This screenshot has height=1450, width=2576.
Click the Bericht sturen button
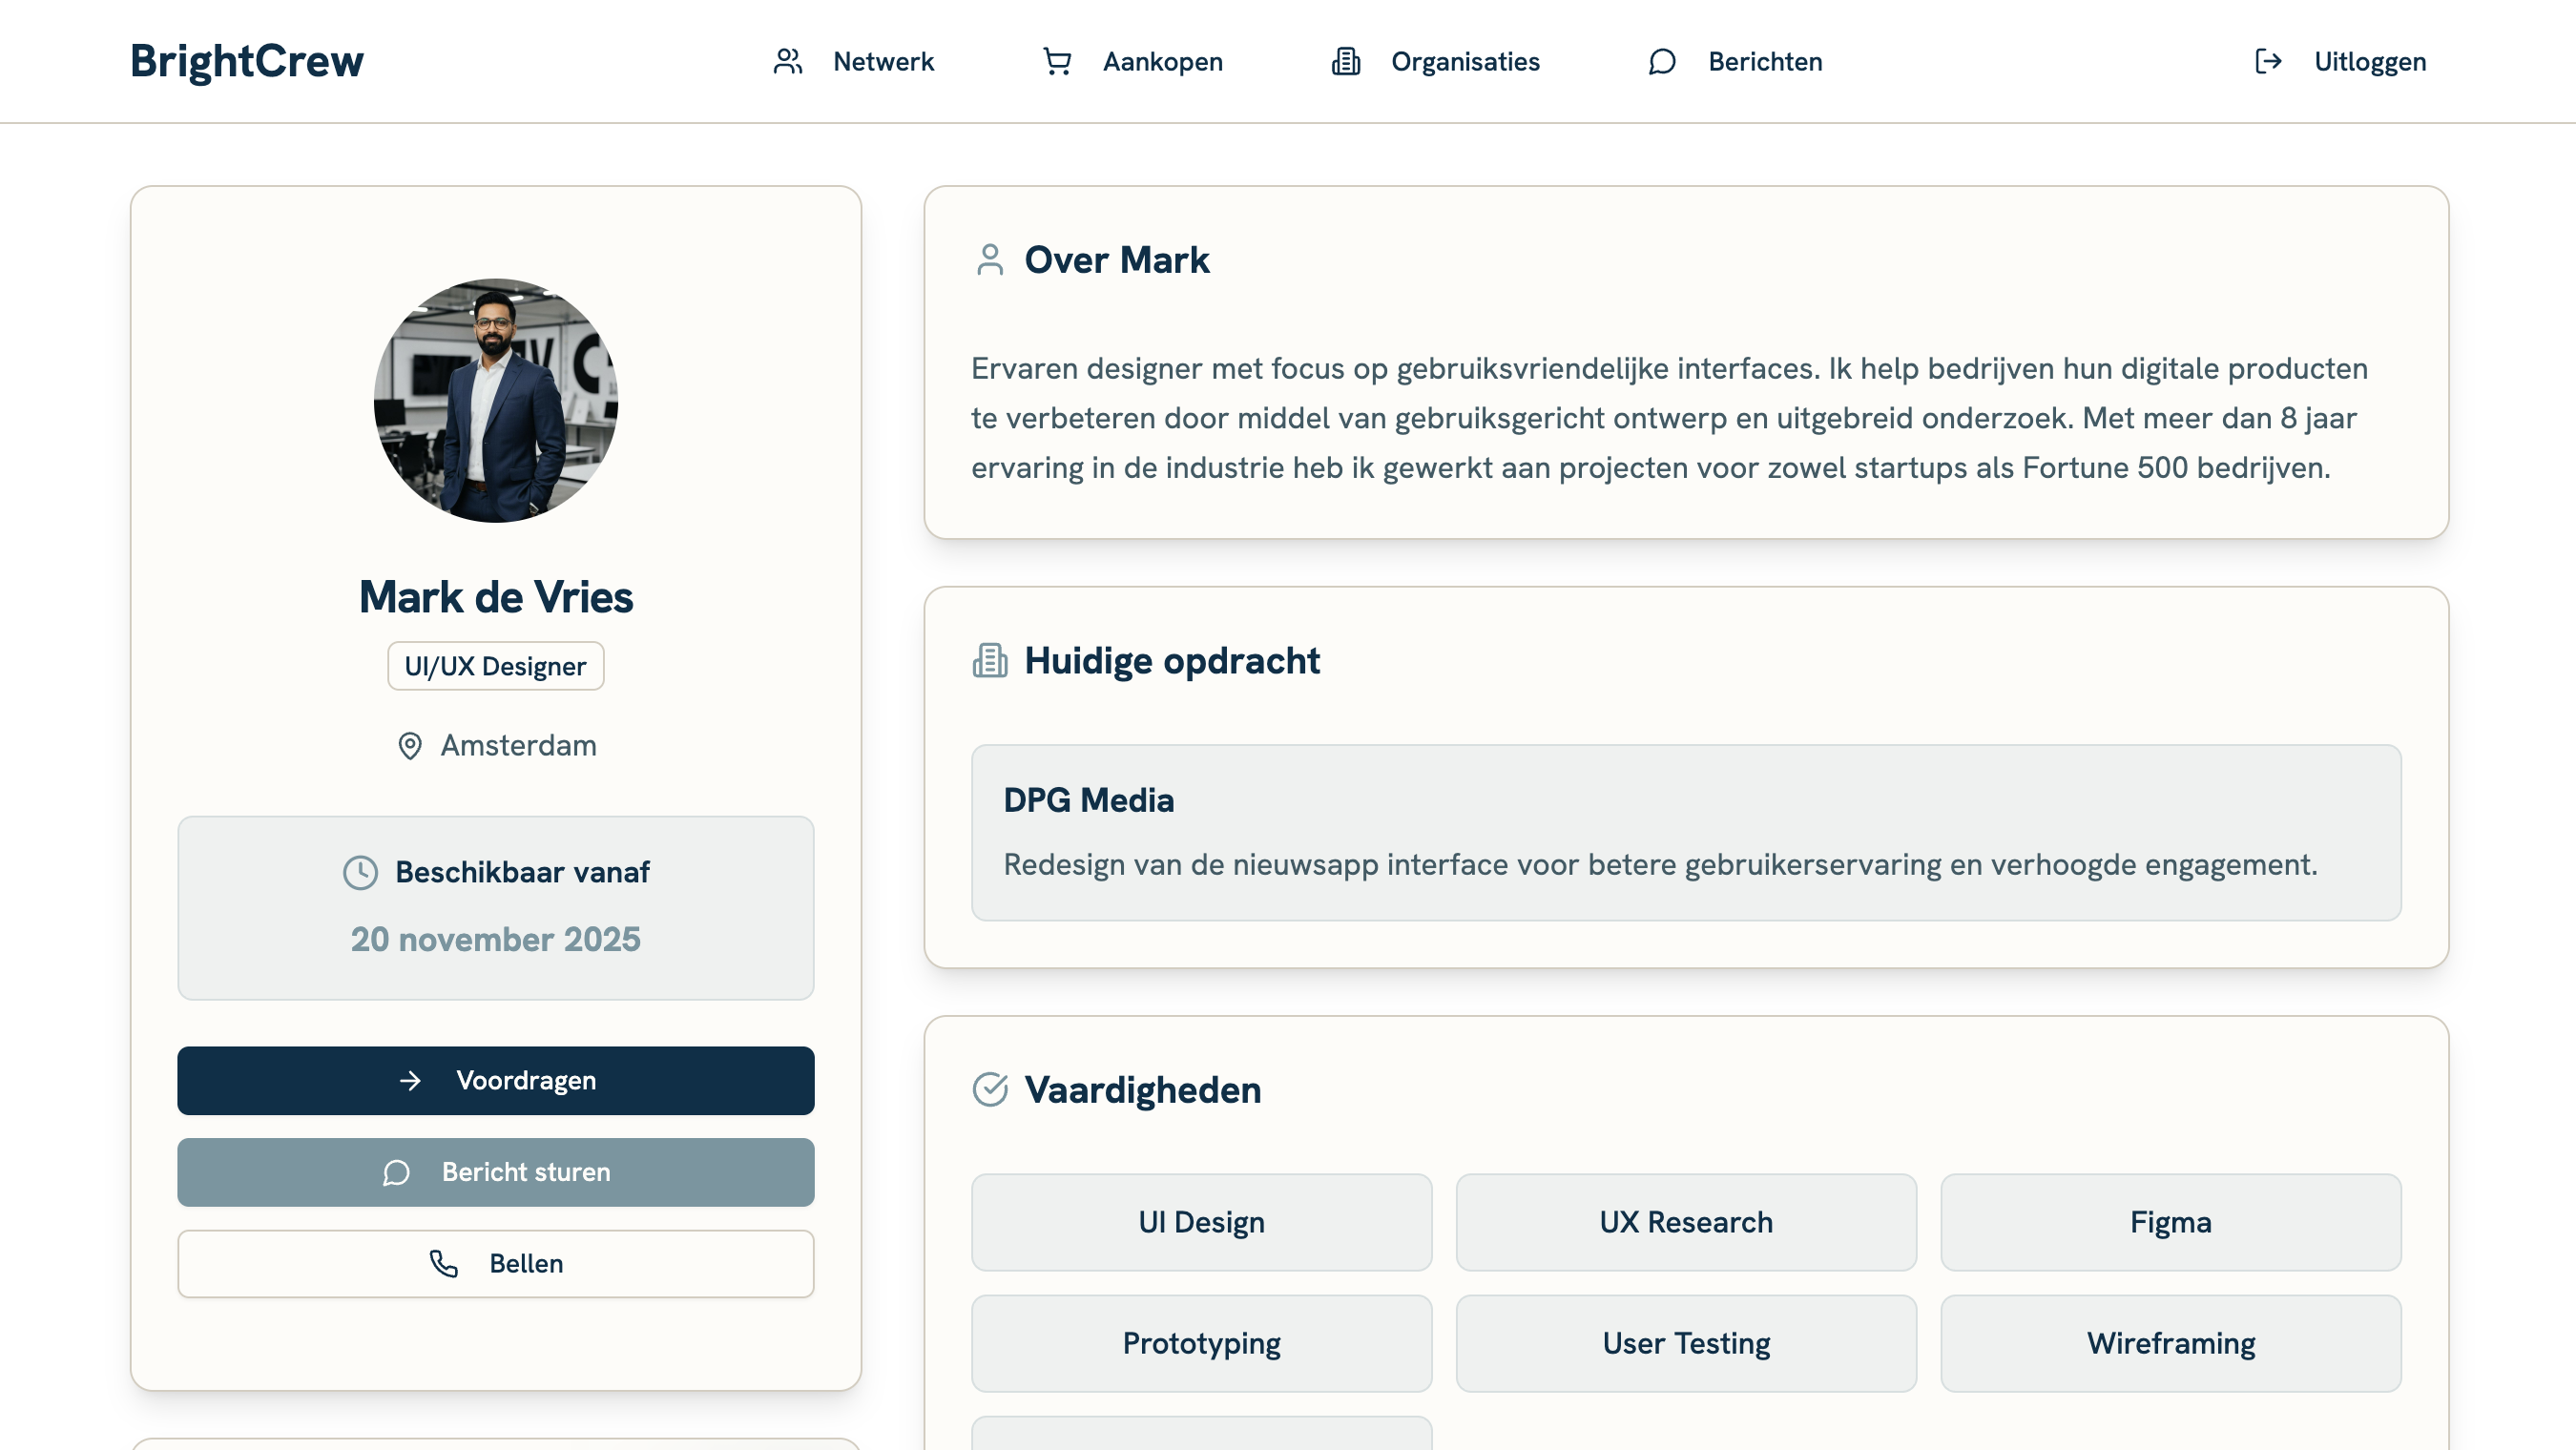pyautogui.click(x=496, y=1172)
